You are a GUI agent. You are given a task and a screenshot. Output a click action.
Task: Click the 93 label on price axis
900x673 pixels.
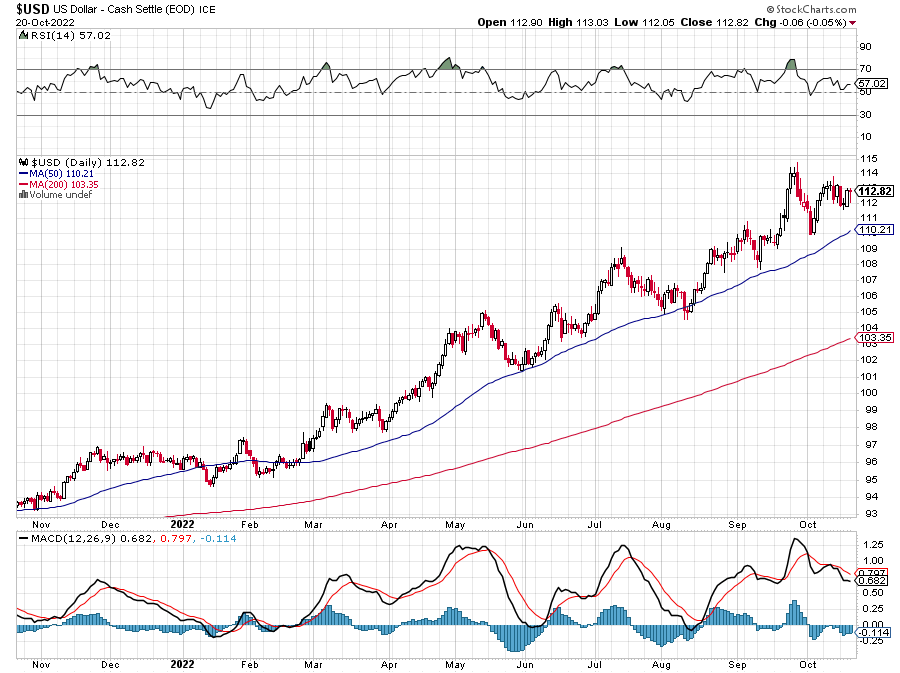pos(871,513)
